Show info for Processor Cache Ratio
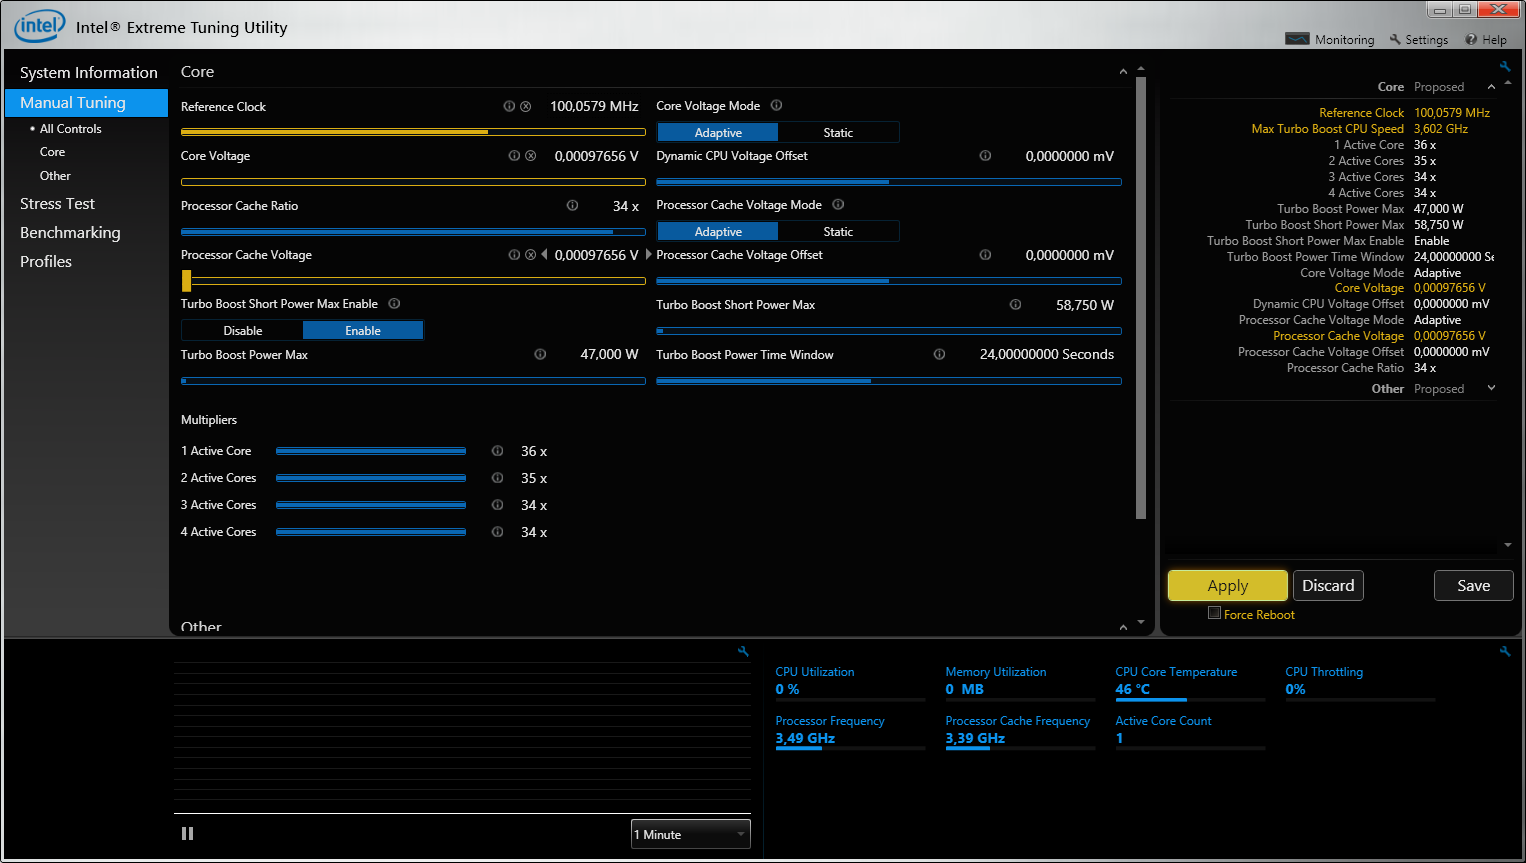The width and height of the screenshot is (1526, 863). [x=572, y=205]
